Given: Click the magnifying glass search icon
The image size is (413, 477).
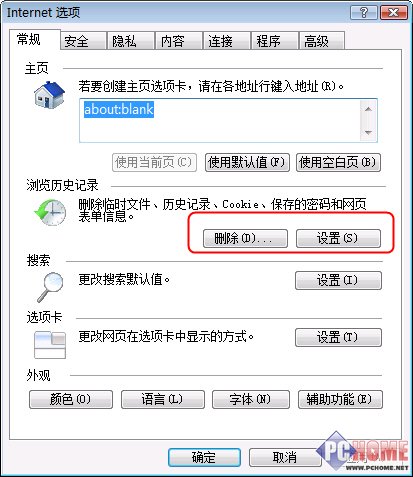Looking at the screenshot, I should (50, 287).
